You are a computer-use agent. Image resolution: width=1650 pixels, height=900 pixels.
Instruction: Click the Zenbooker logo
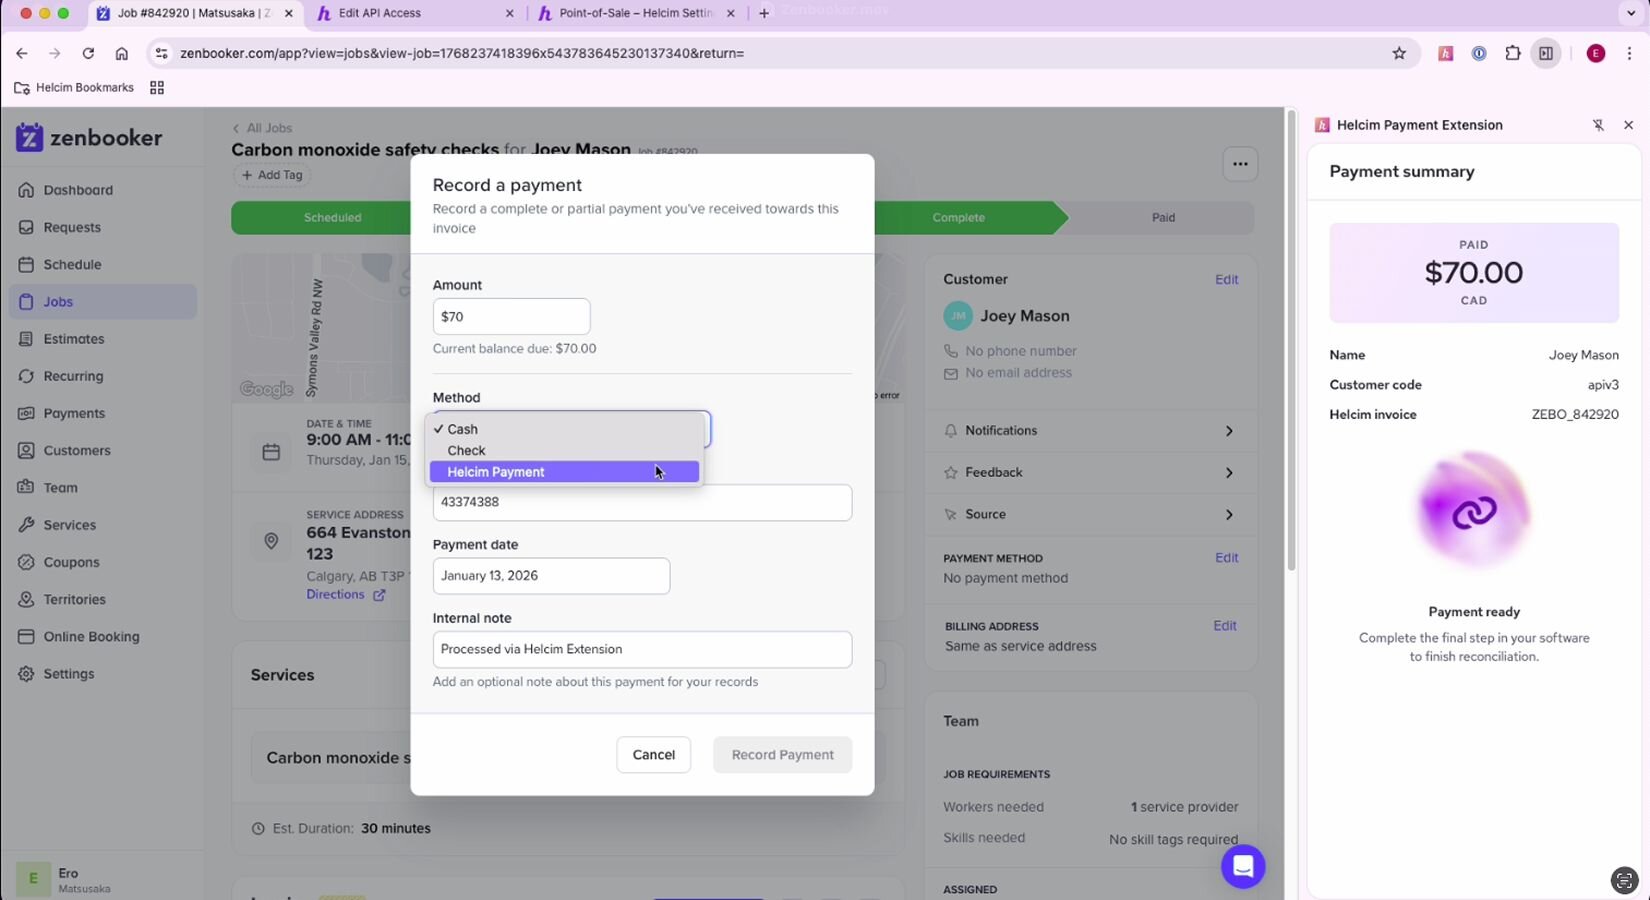coord(89,138)
